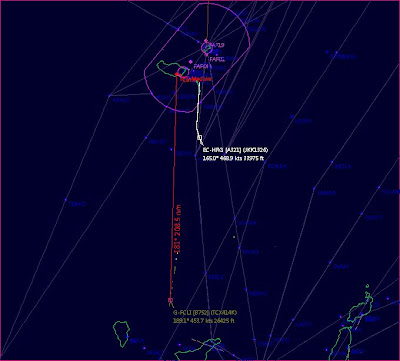The image size is (400, 361).
Task: Click the ABALO waypoint label
Action: click(x=122, y=100)
